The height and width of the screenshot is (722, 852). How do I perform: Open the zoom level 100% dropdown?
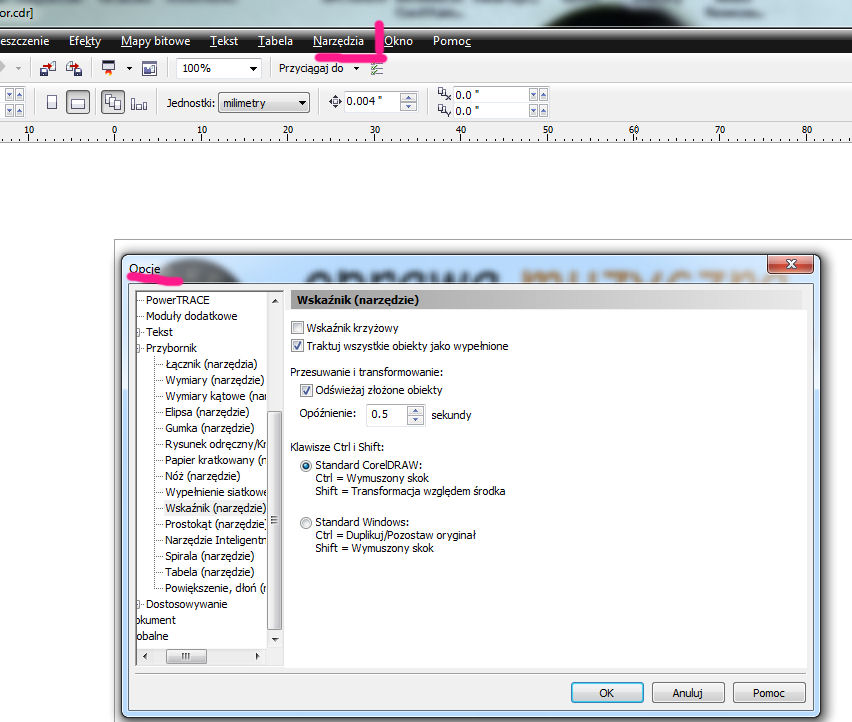(253, 69)
